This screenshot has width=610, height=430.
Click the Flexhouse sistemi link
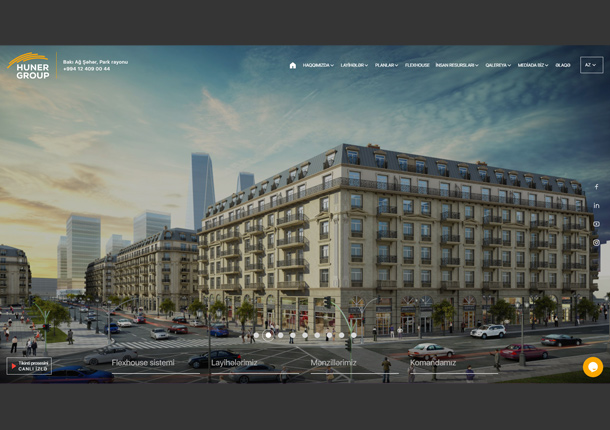pyautogui.click(x=143, y=362)
